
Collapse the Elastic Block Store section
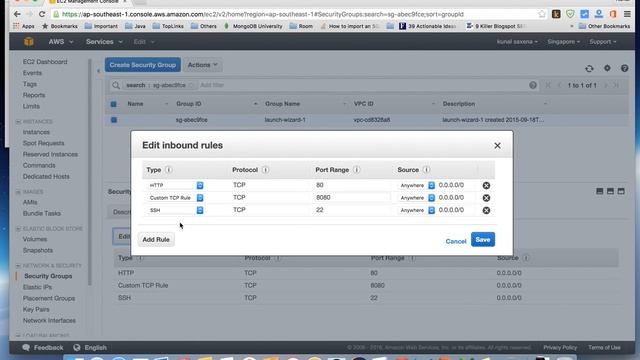[18, 229]
